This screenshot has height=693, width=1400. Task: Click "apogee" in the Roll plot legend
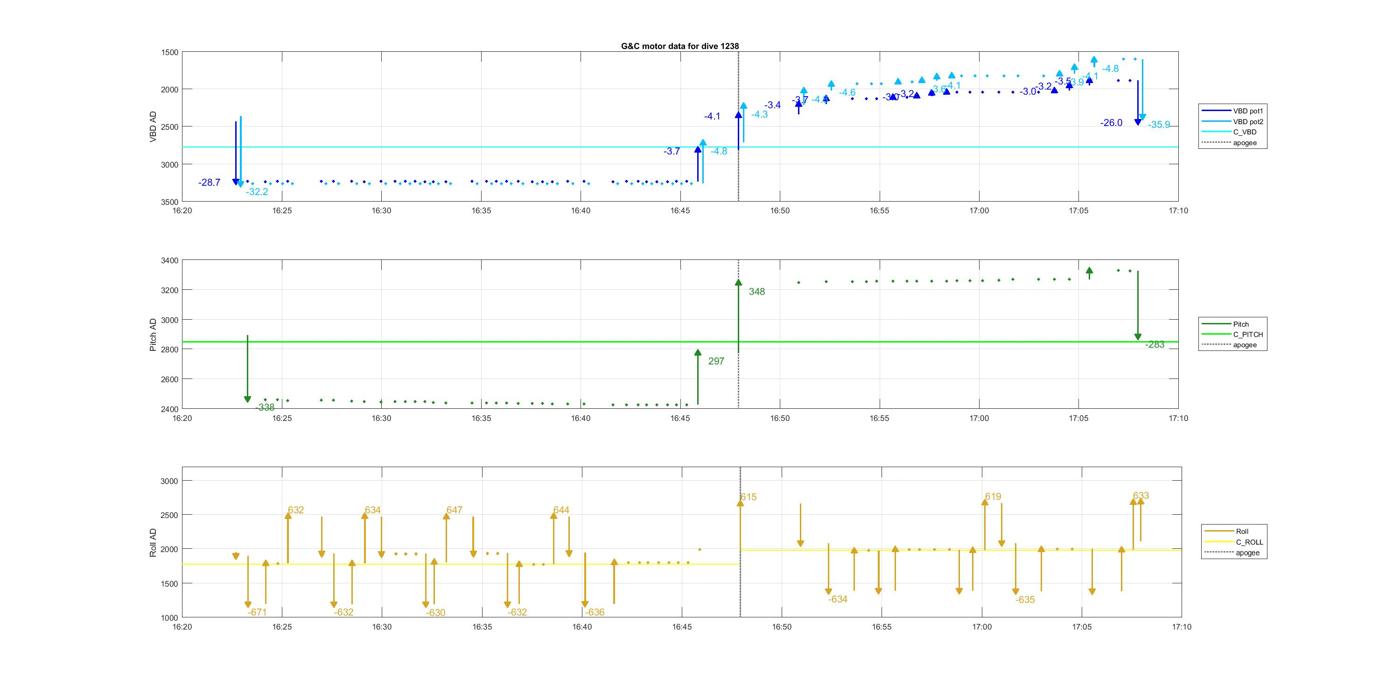coord(1247,552)
